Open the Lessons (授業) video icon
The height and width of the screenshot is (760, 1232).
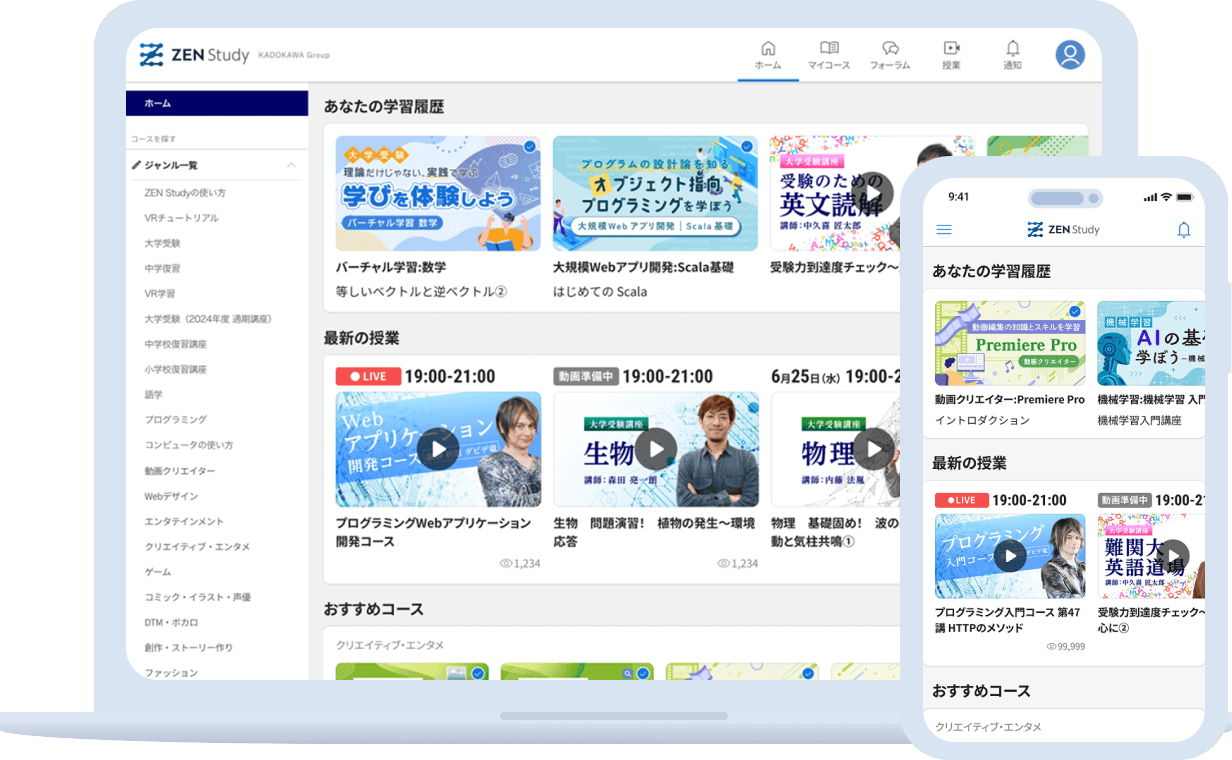coord(951,49)
